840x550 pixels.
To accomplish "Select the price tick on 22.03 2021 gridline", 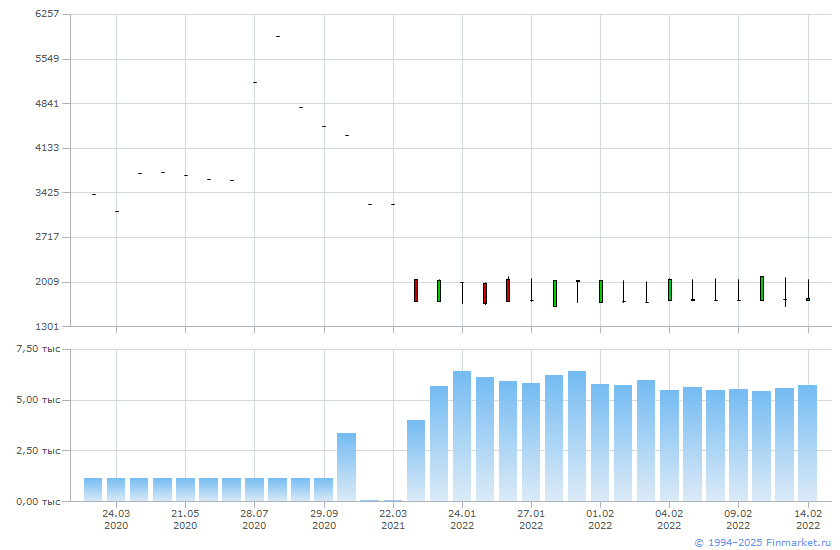I will click(x=393, y=205).
